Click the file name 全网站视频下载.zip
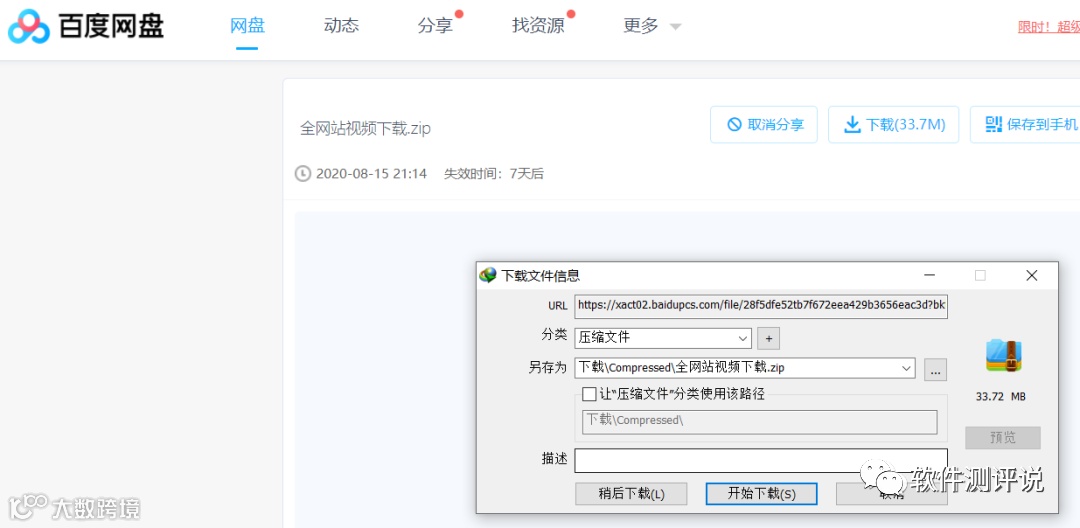The width and height of the screenshot is (1080, 528). coord(365,128)
